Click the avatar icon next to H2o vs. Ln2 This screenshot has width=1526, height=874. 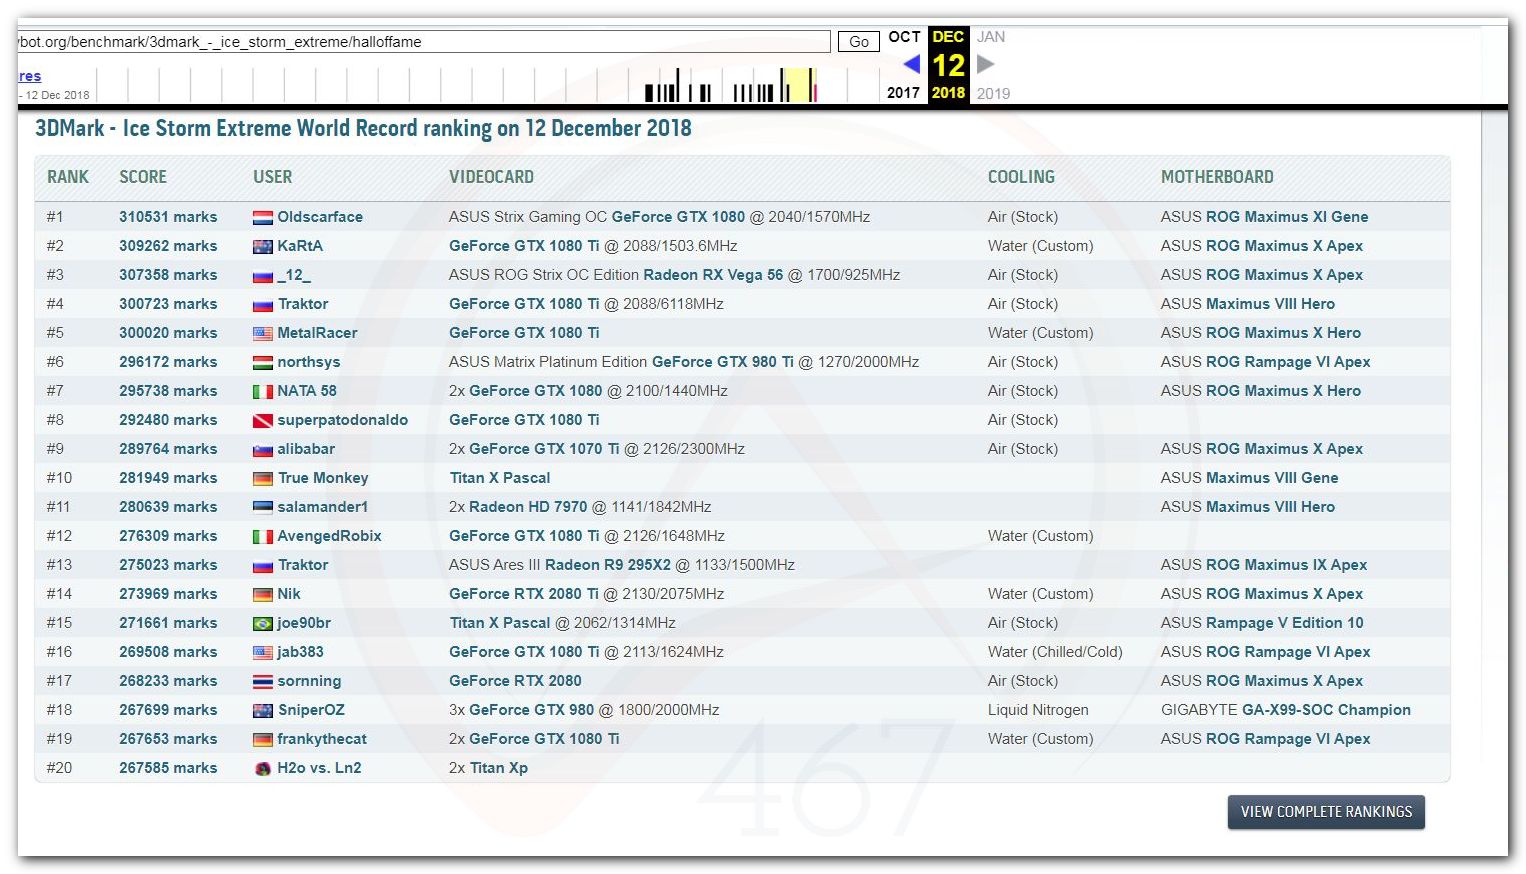click(263, 769)
